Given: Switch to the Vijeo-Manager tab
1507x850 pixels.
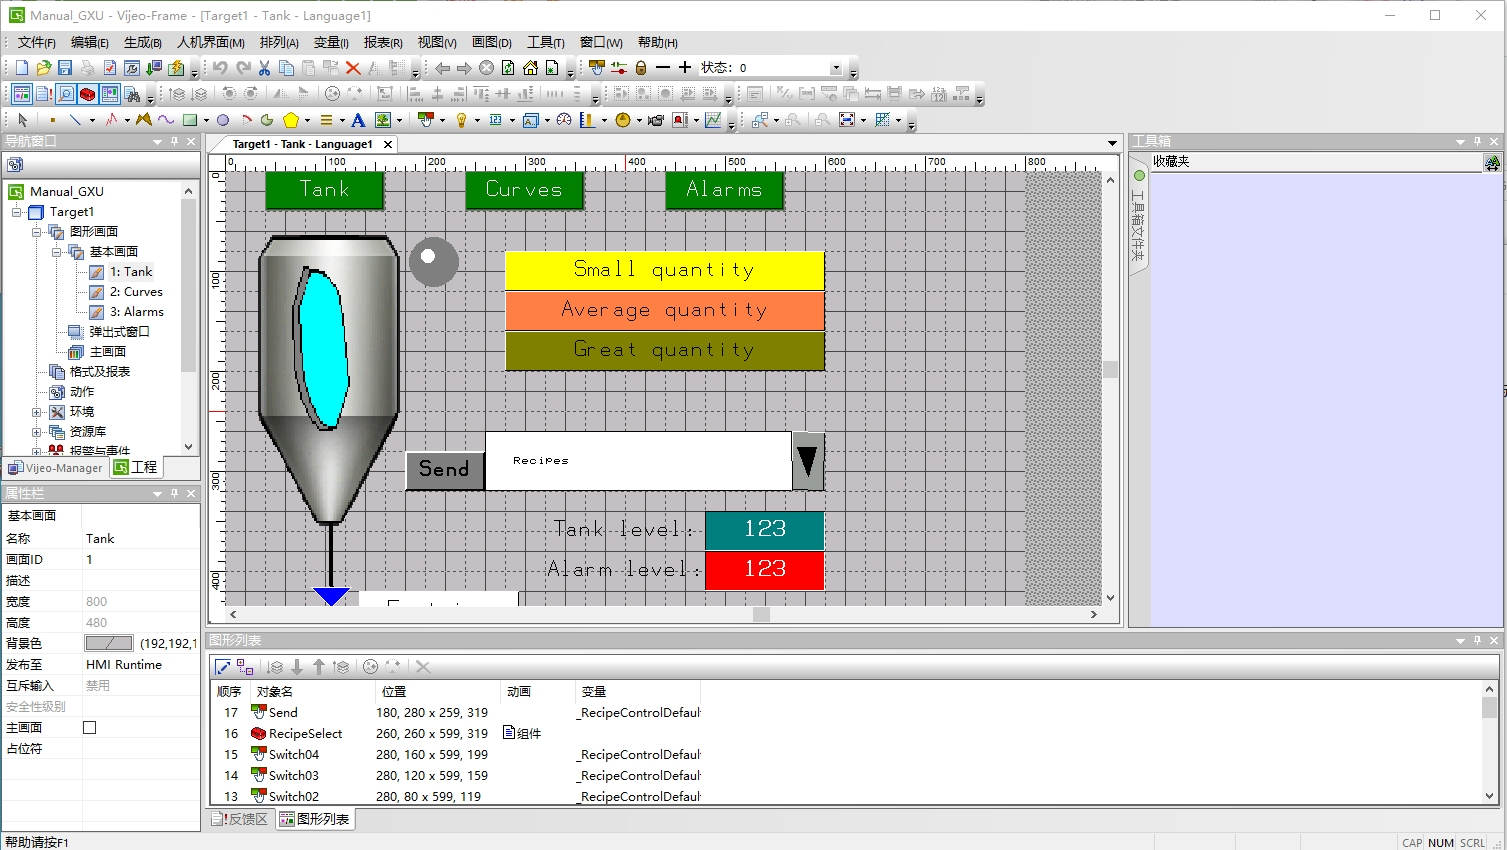Looking at the screenshot, I should click(56, 467).
